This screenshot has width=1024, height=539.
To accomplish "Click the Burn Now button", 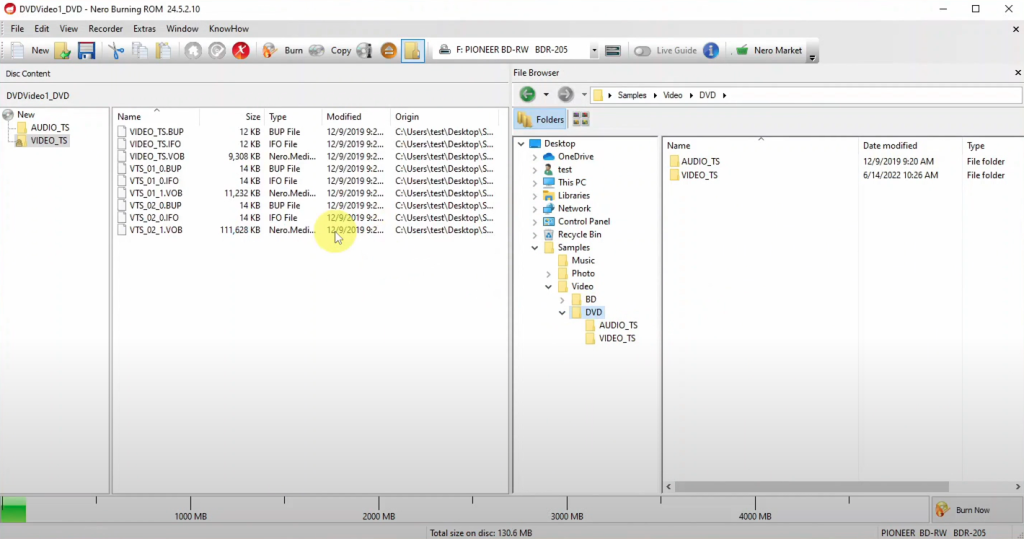I will 963,510.
